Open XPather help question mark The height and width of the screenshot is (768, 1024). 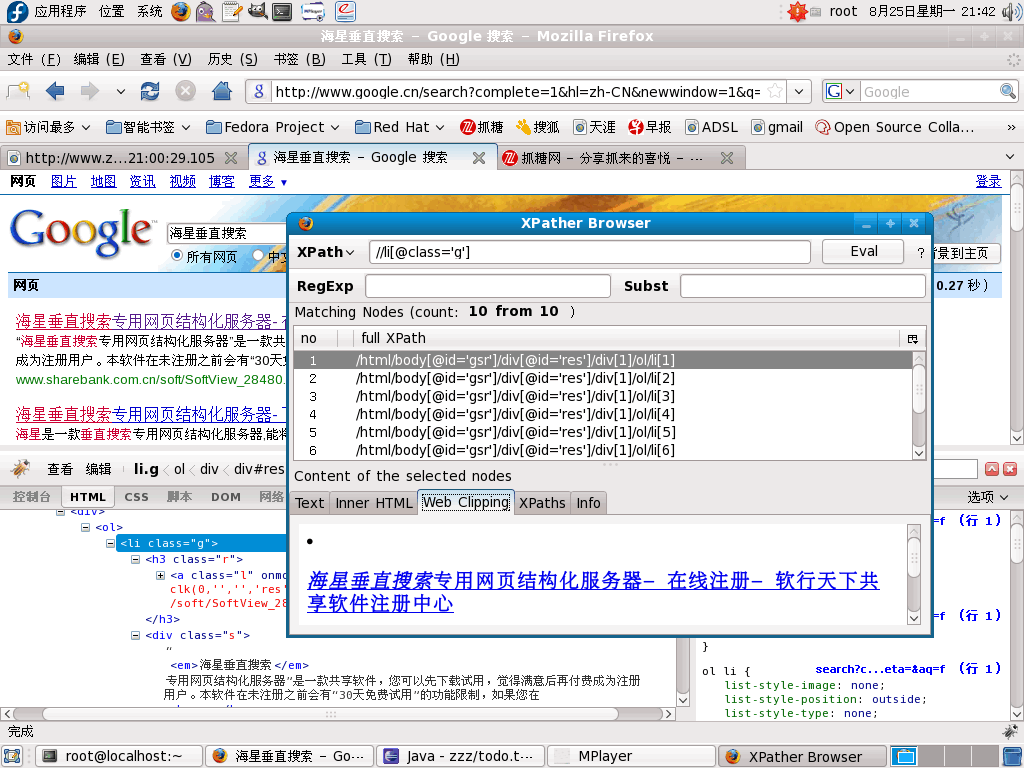(x=921, y=253)
